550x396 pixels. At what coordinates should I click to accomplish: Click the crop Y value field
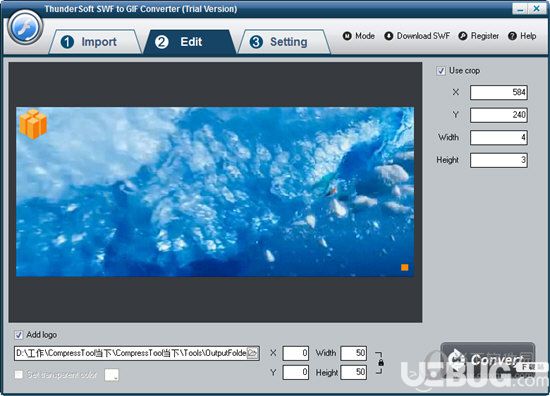click(x=499, y=115)
